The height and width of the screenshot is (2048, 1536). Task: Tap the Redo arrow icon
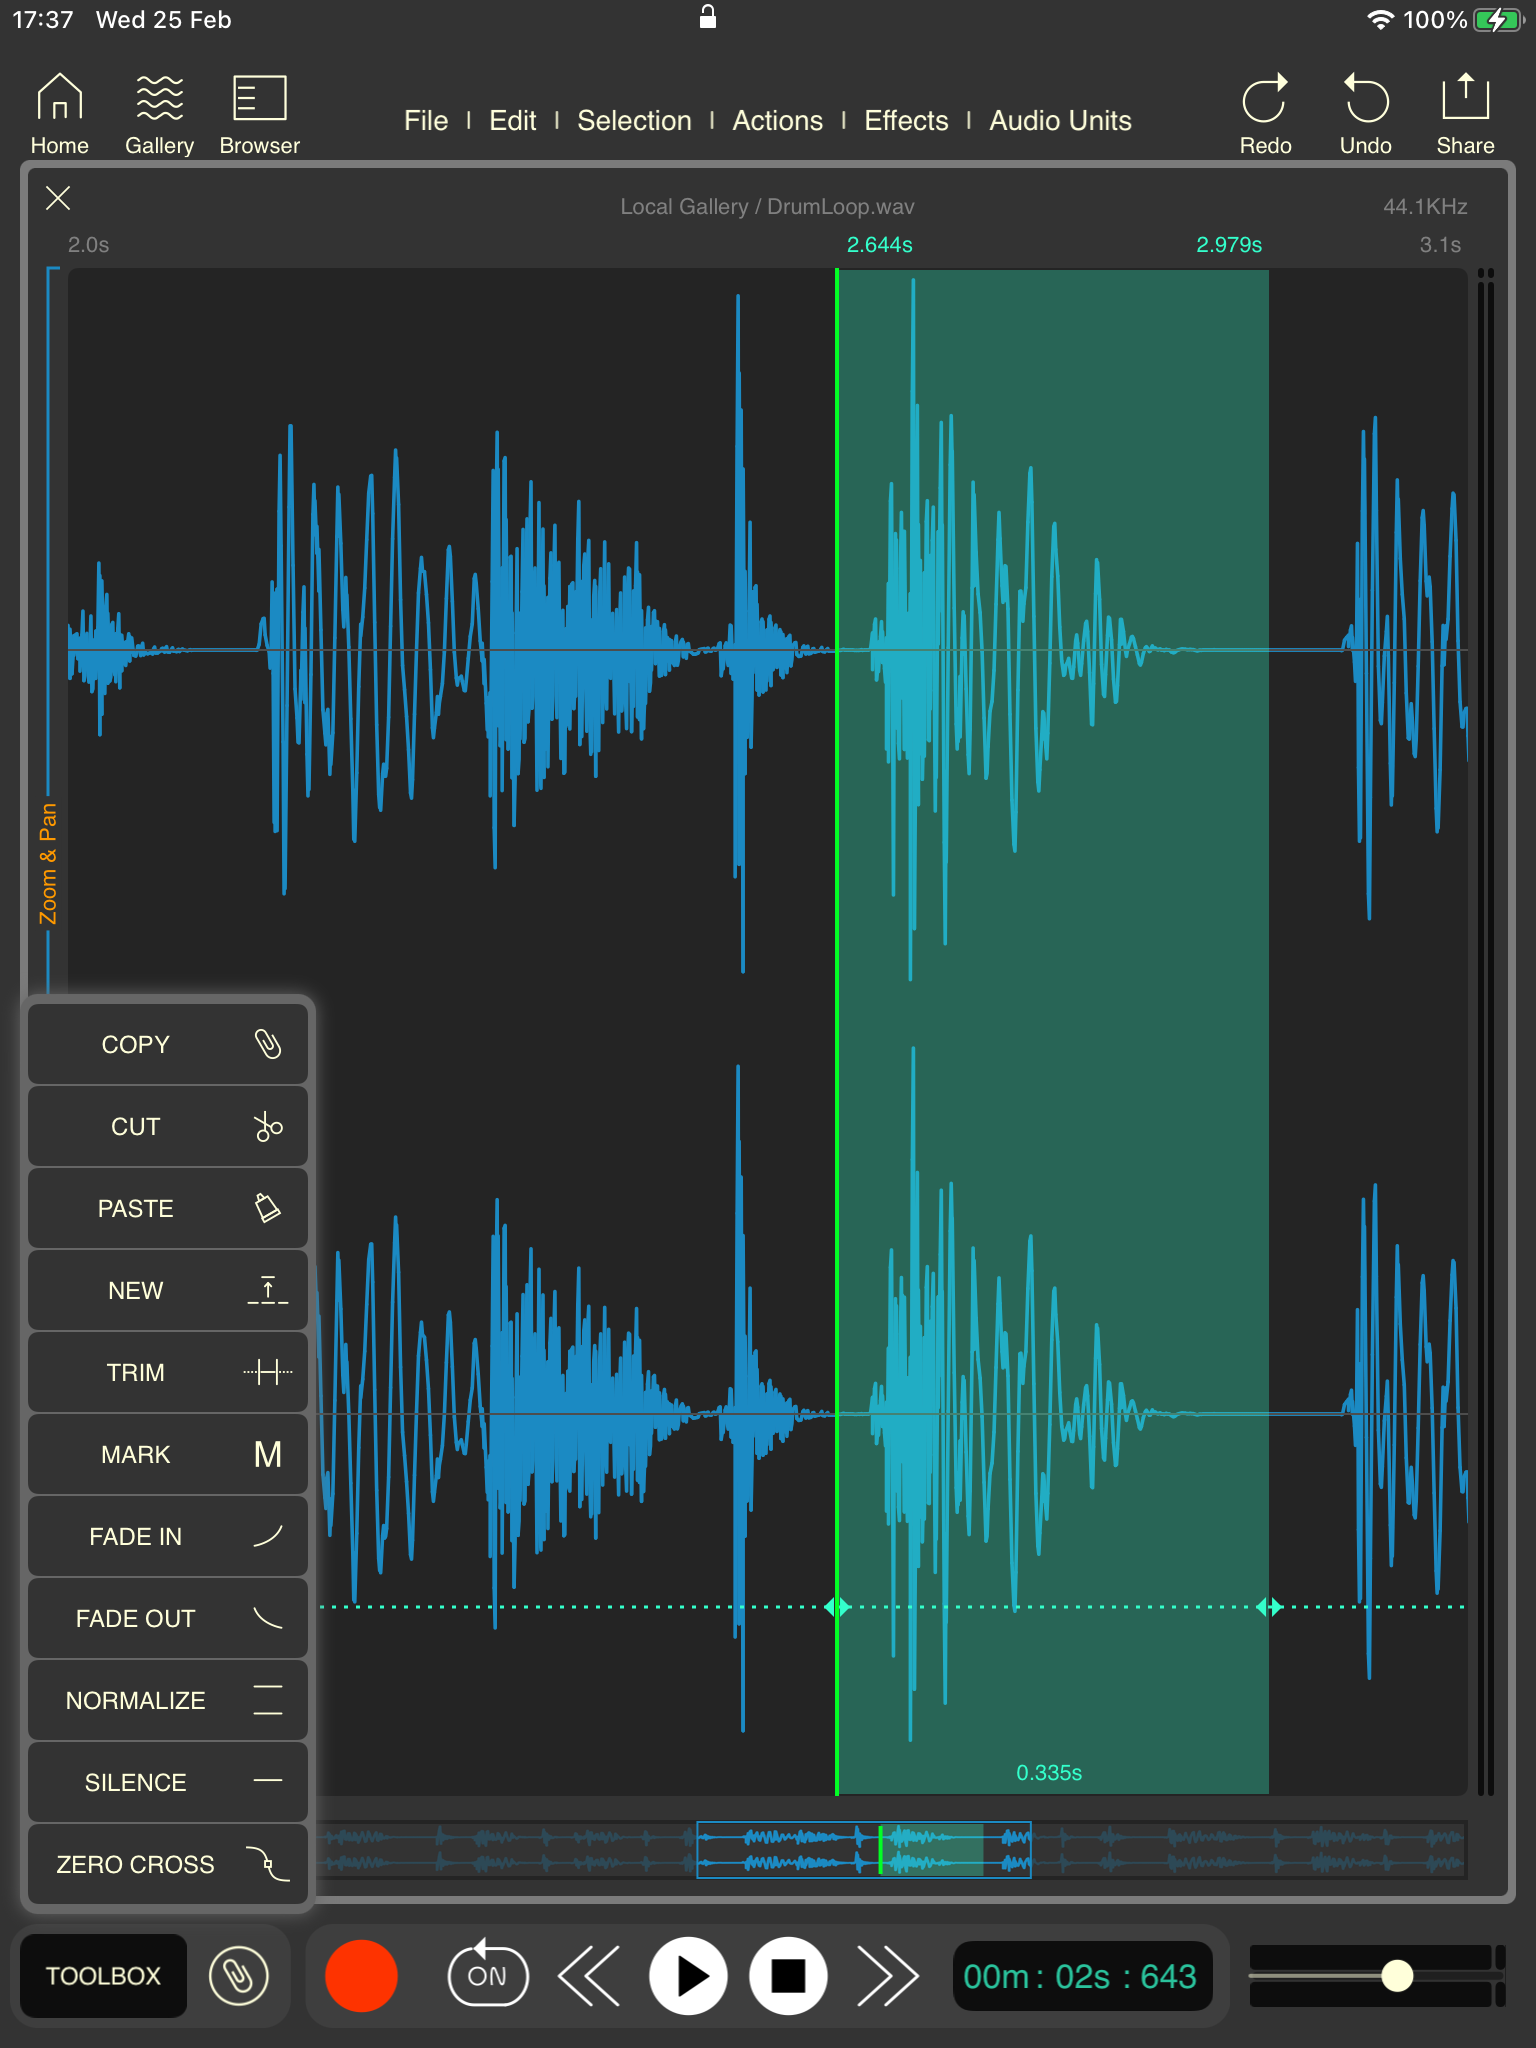point(1265,113)
